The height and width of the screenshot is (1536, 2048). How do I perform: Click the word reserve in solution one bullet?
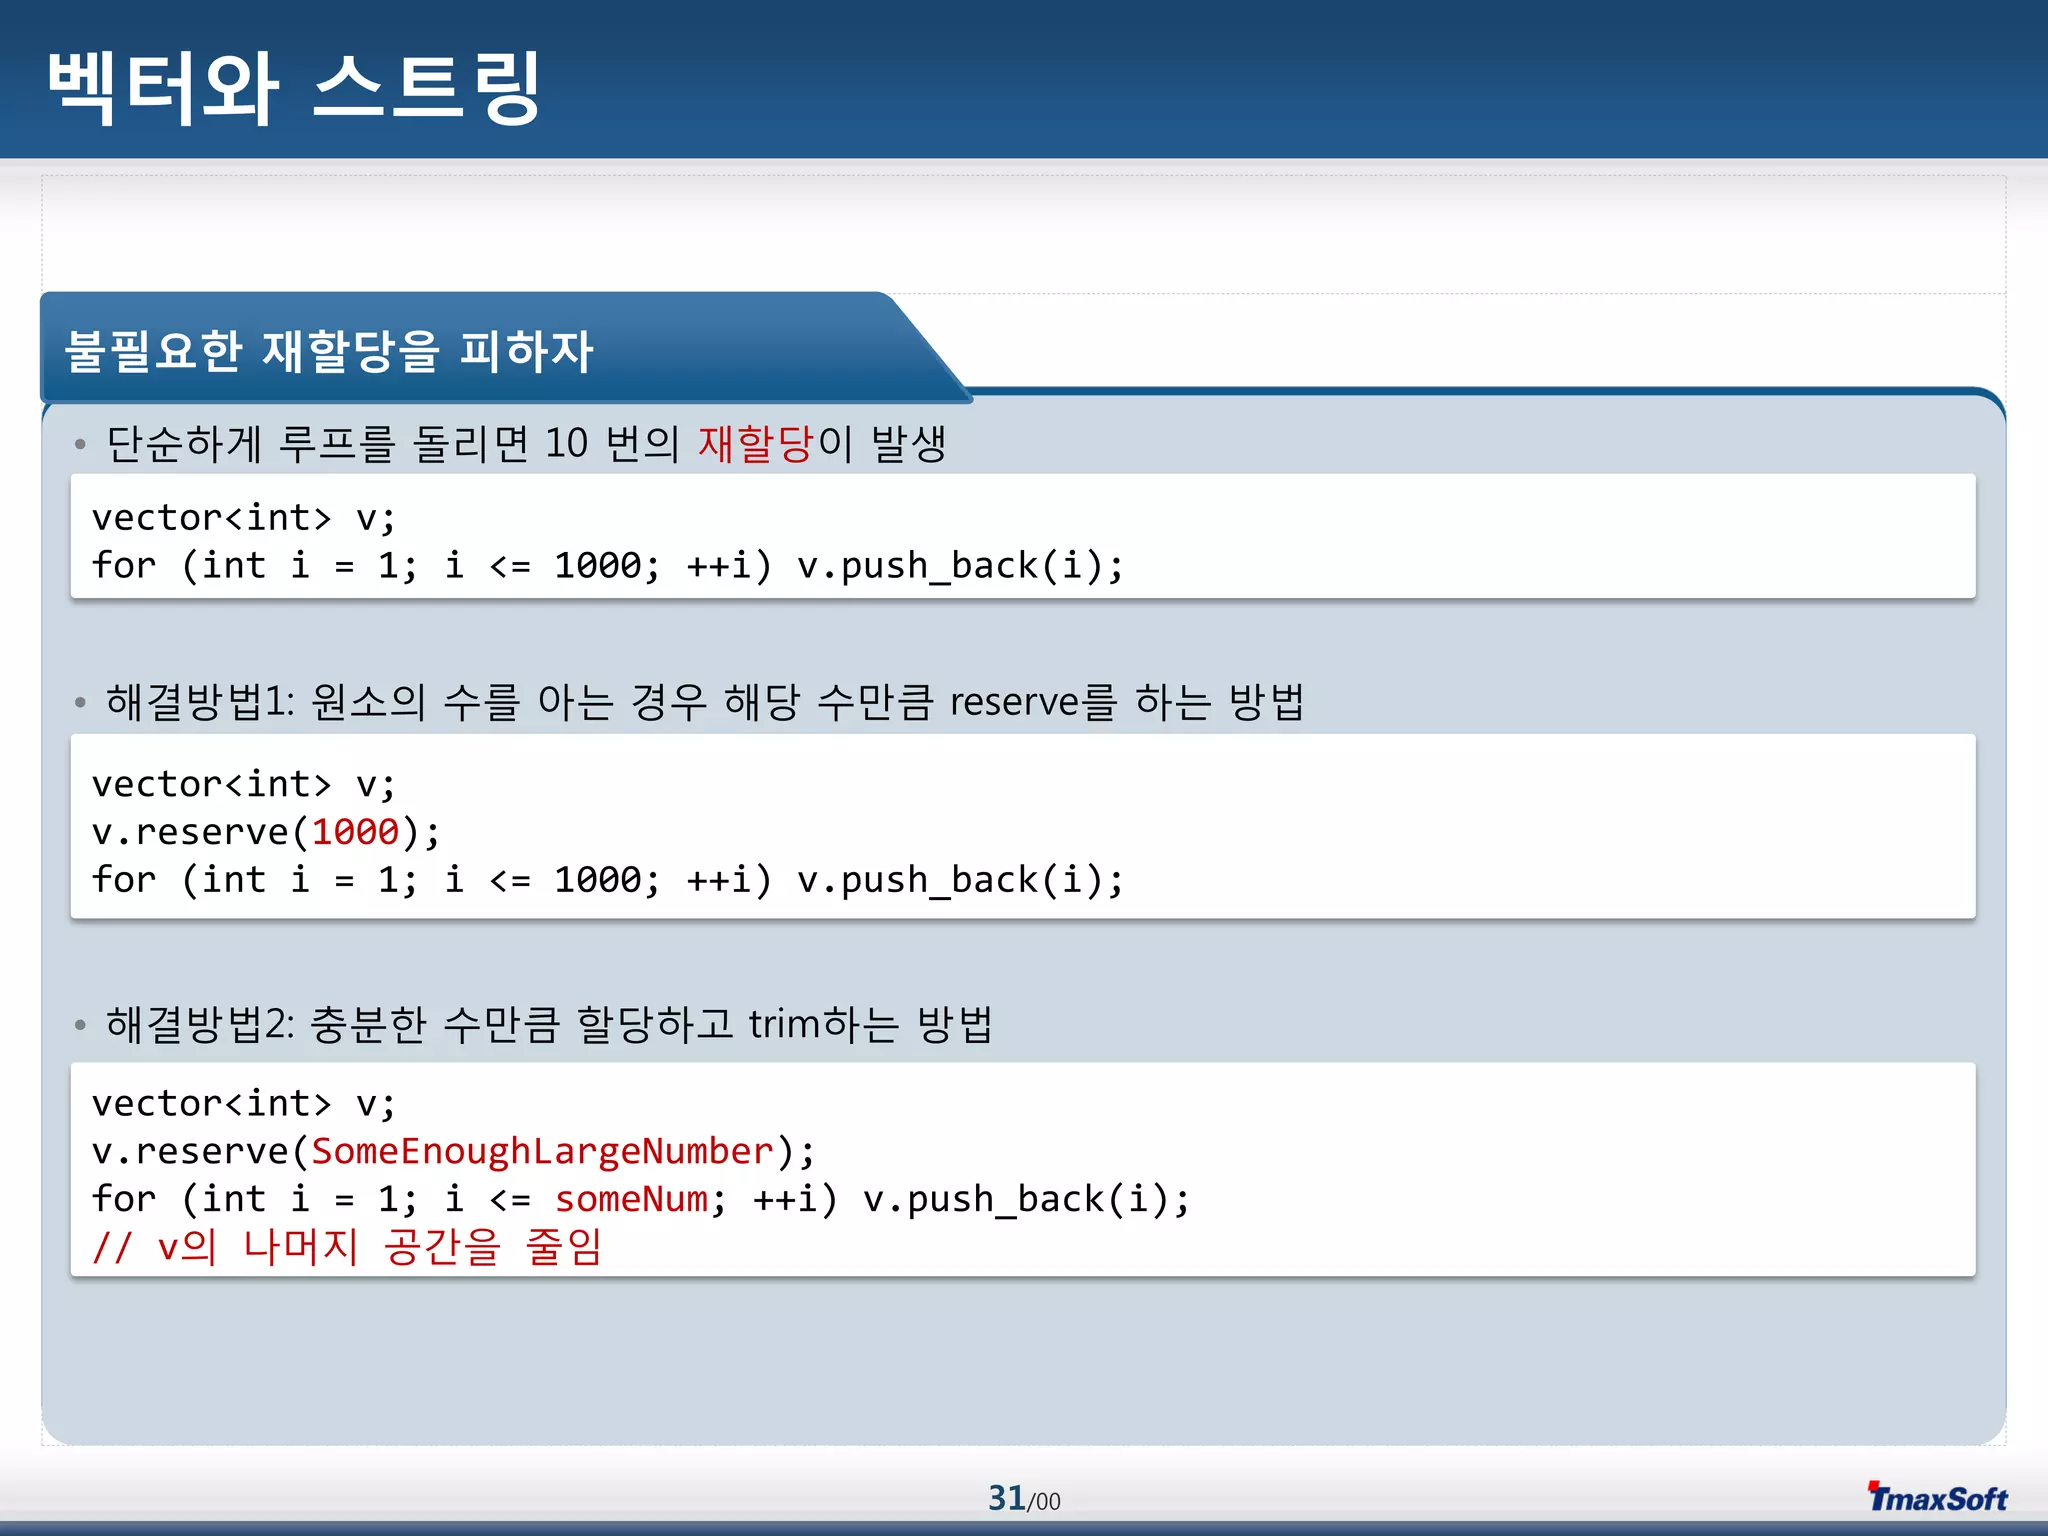tap(1014, 702)
